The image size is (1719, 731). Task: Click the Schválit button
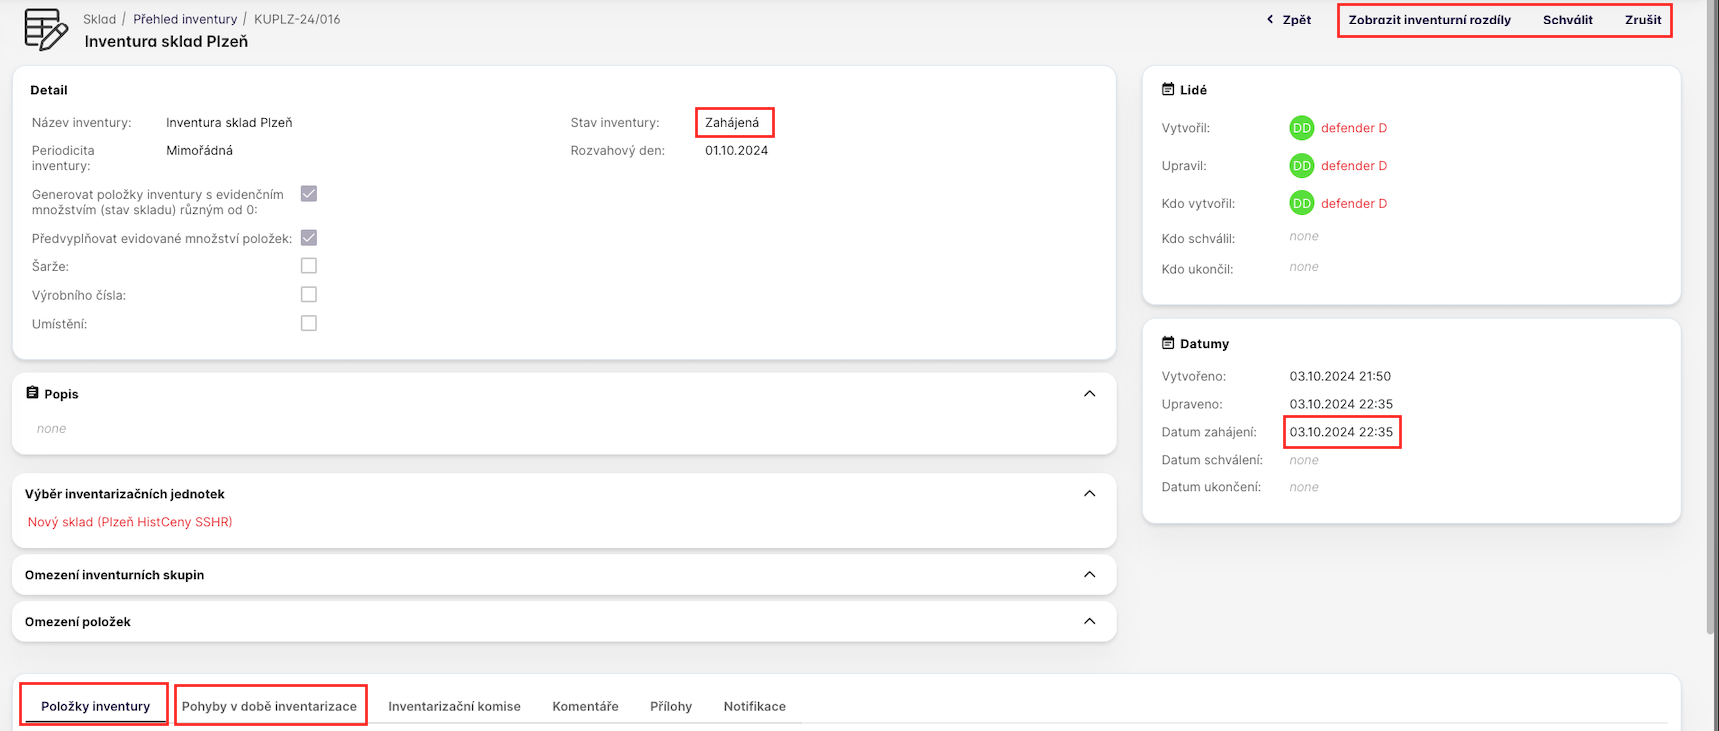(1567, 20)
